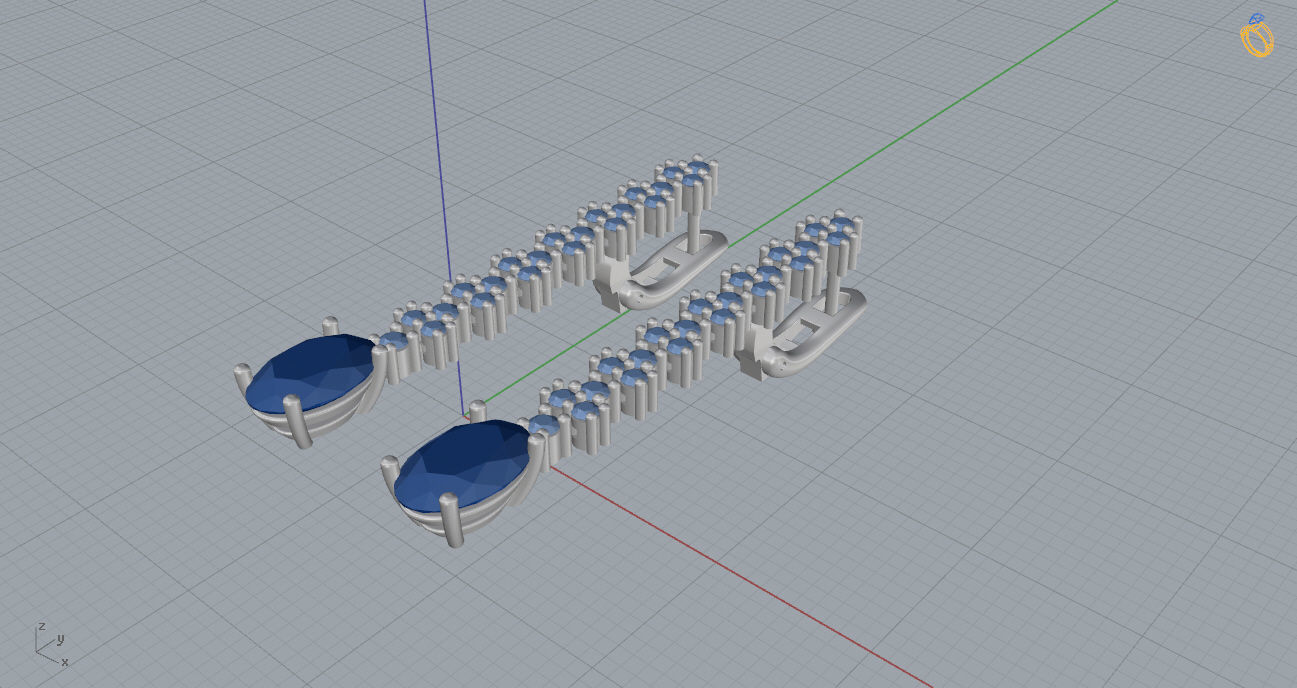Click the XYZ world axes indicator

point(52,643)
